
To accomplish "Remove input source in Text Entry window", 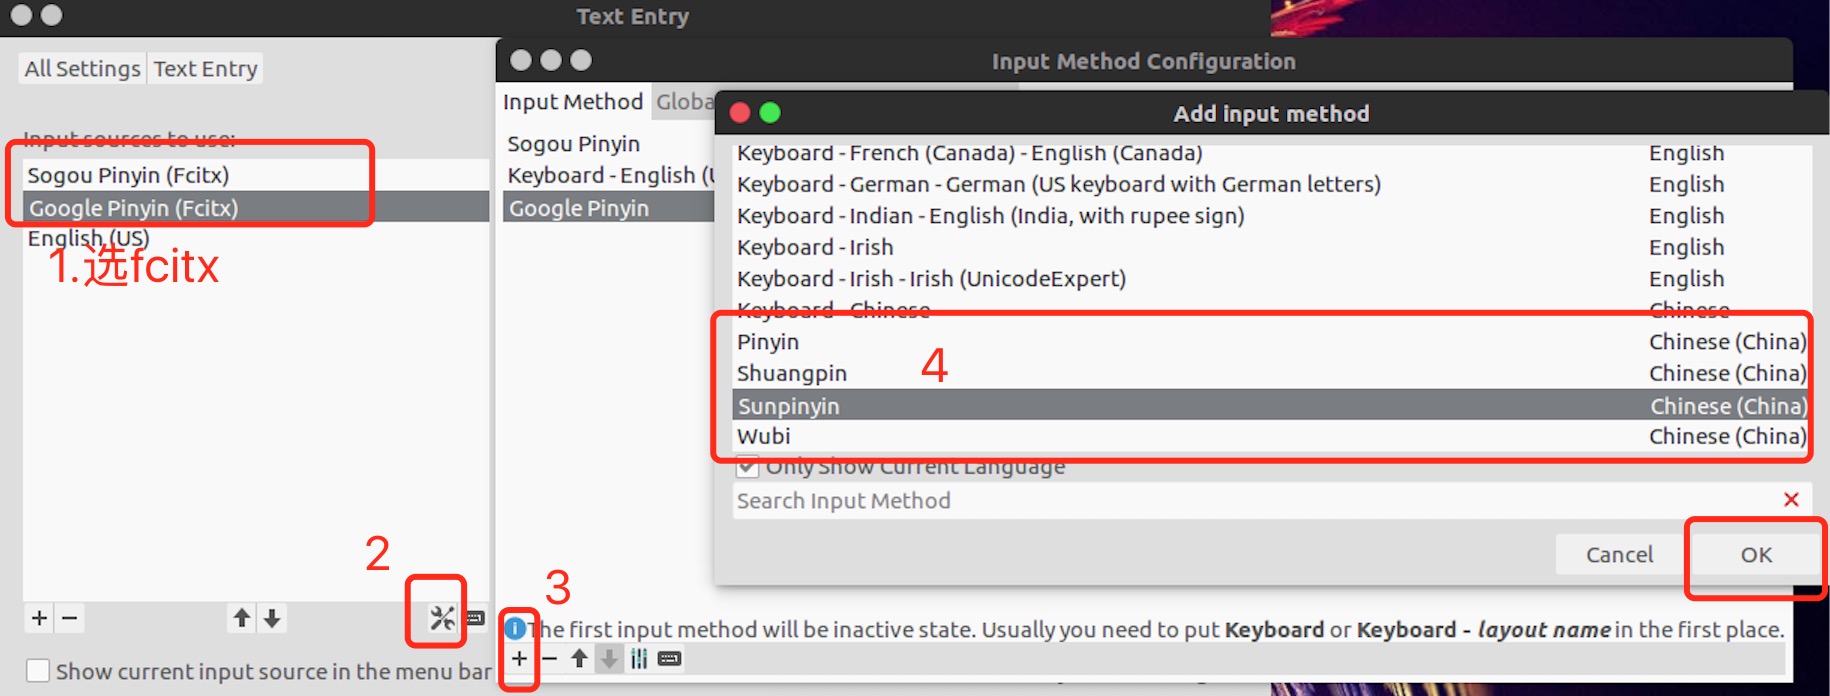I will coord(69,618).
